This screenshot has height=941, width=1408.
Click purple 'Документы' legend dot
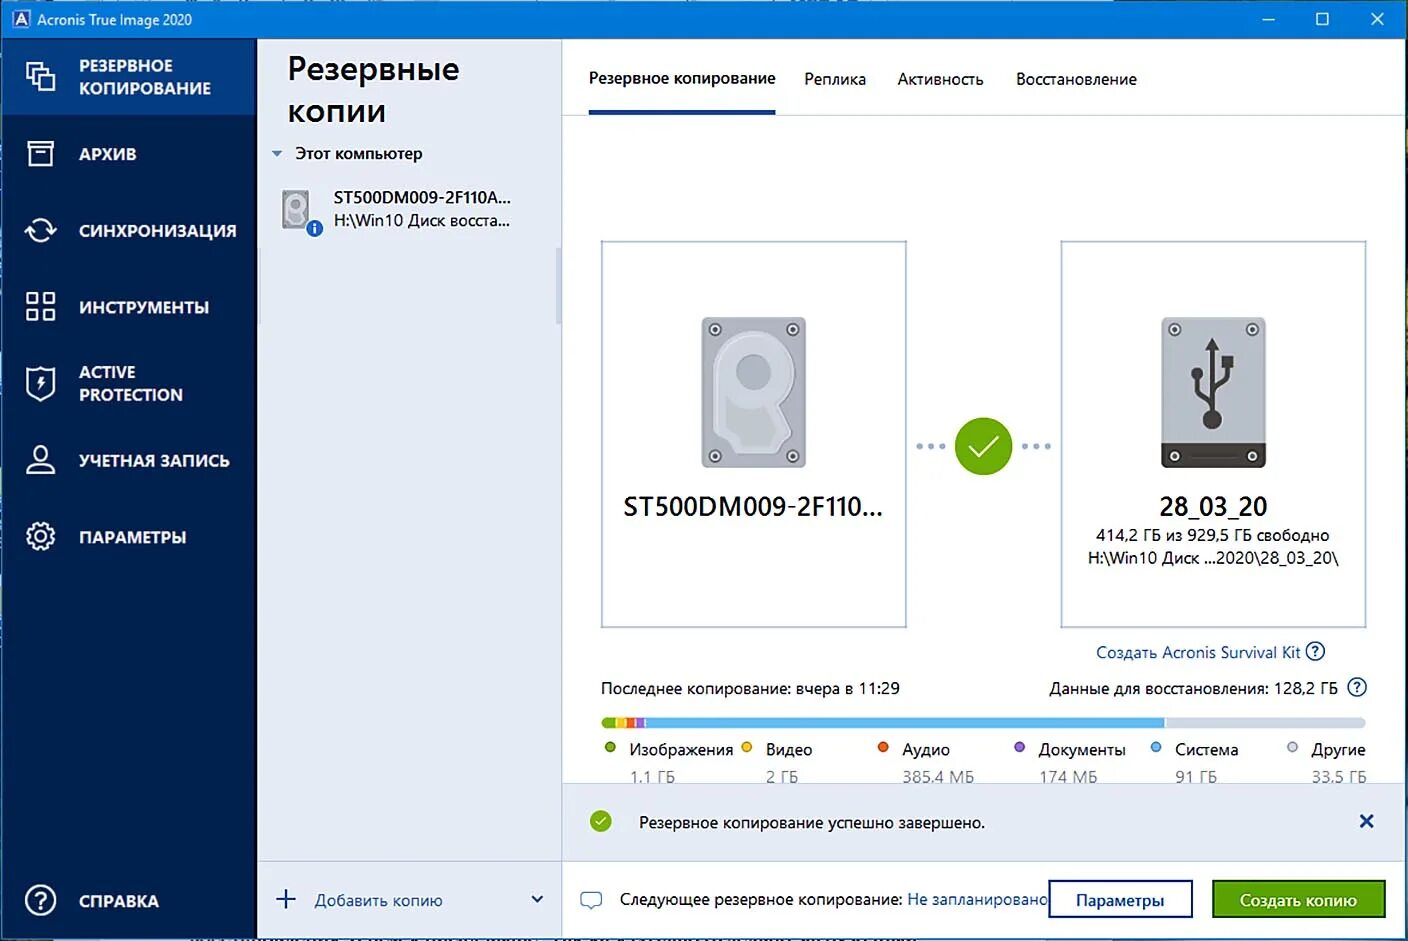pyautogui.click(x=1019, y=747)
